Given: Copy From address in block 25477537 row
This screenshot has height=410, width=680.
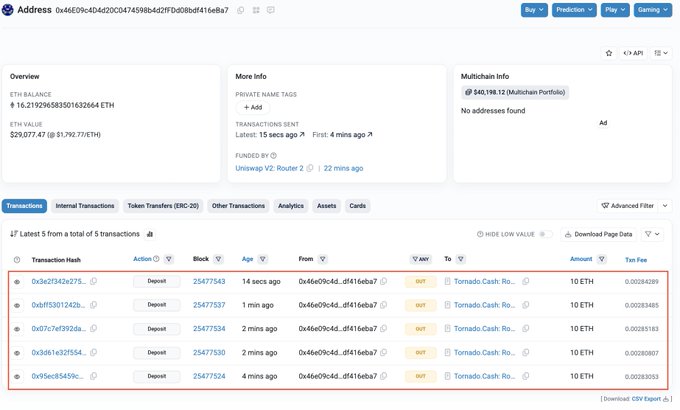Looking at the screenshot, I should [383, 305].
